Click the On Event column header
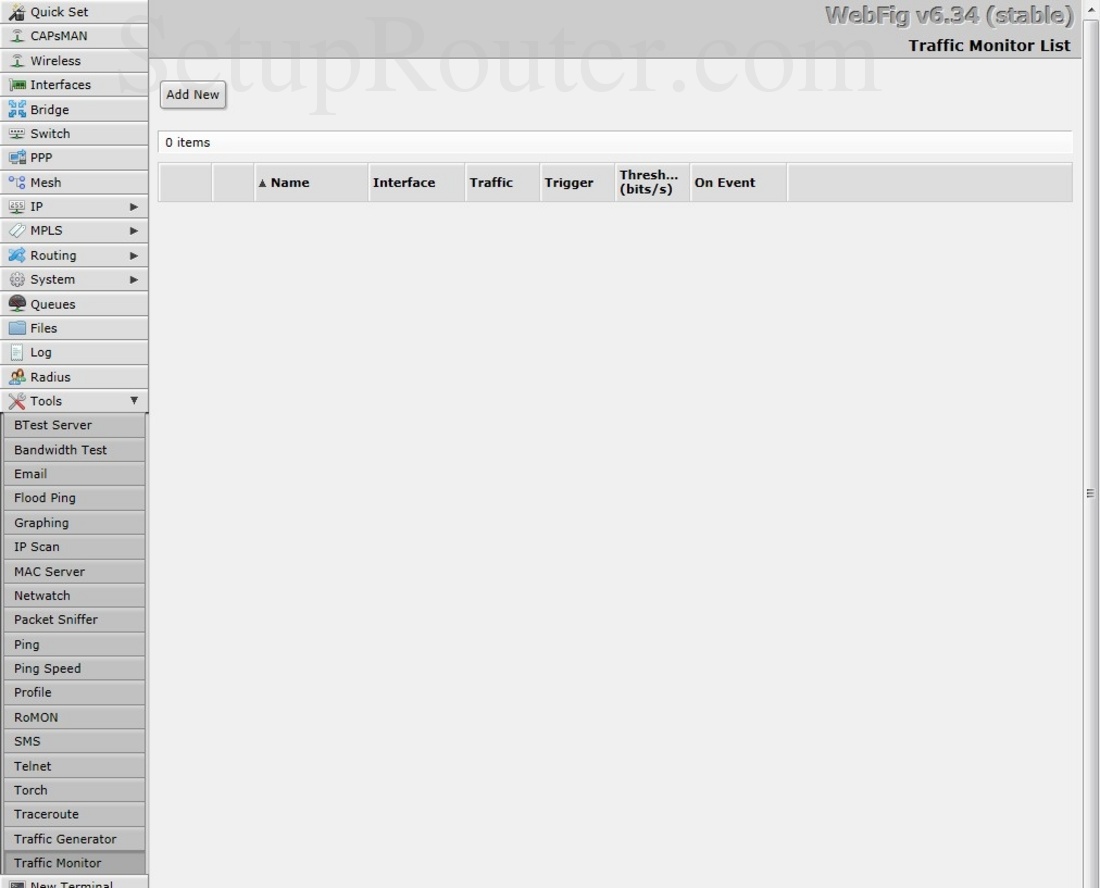This screenshot has width=1100, height=888. [739, 182]
